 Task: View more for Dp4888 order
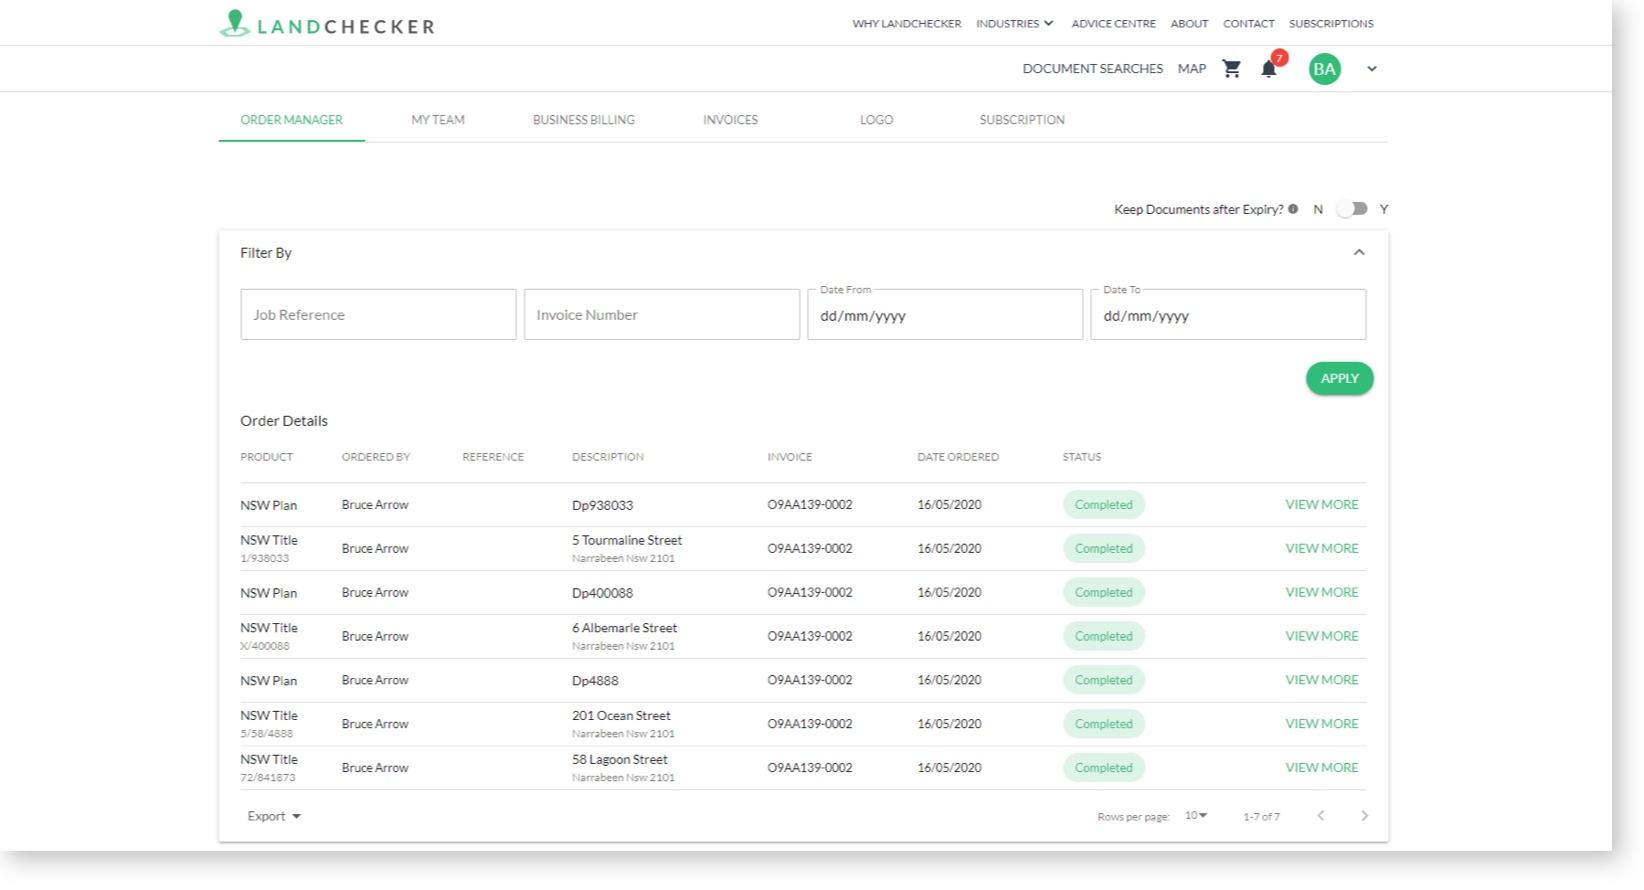1321,680
